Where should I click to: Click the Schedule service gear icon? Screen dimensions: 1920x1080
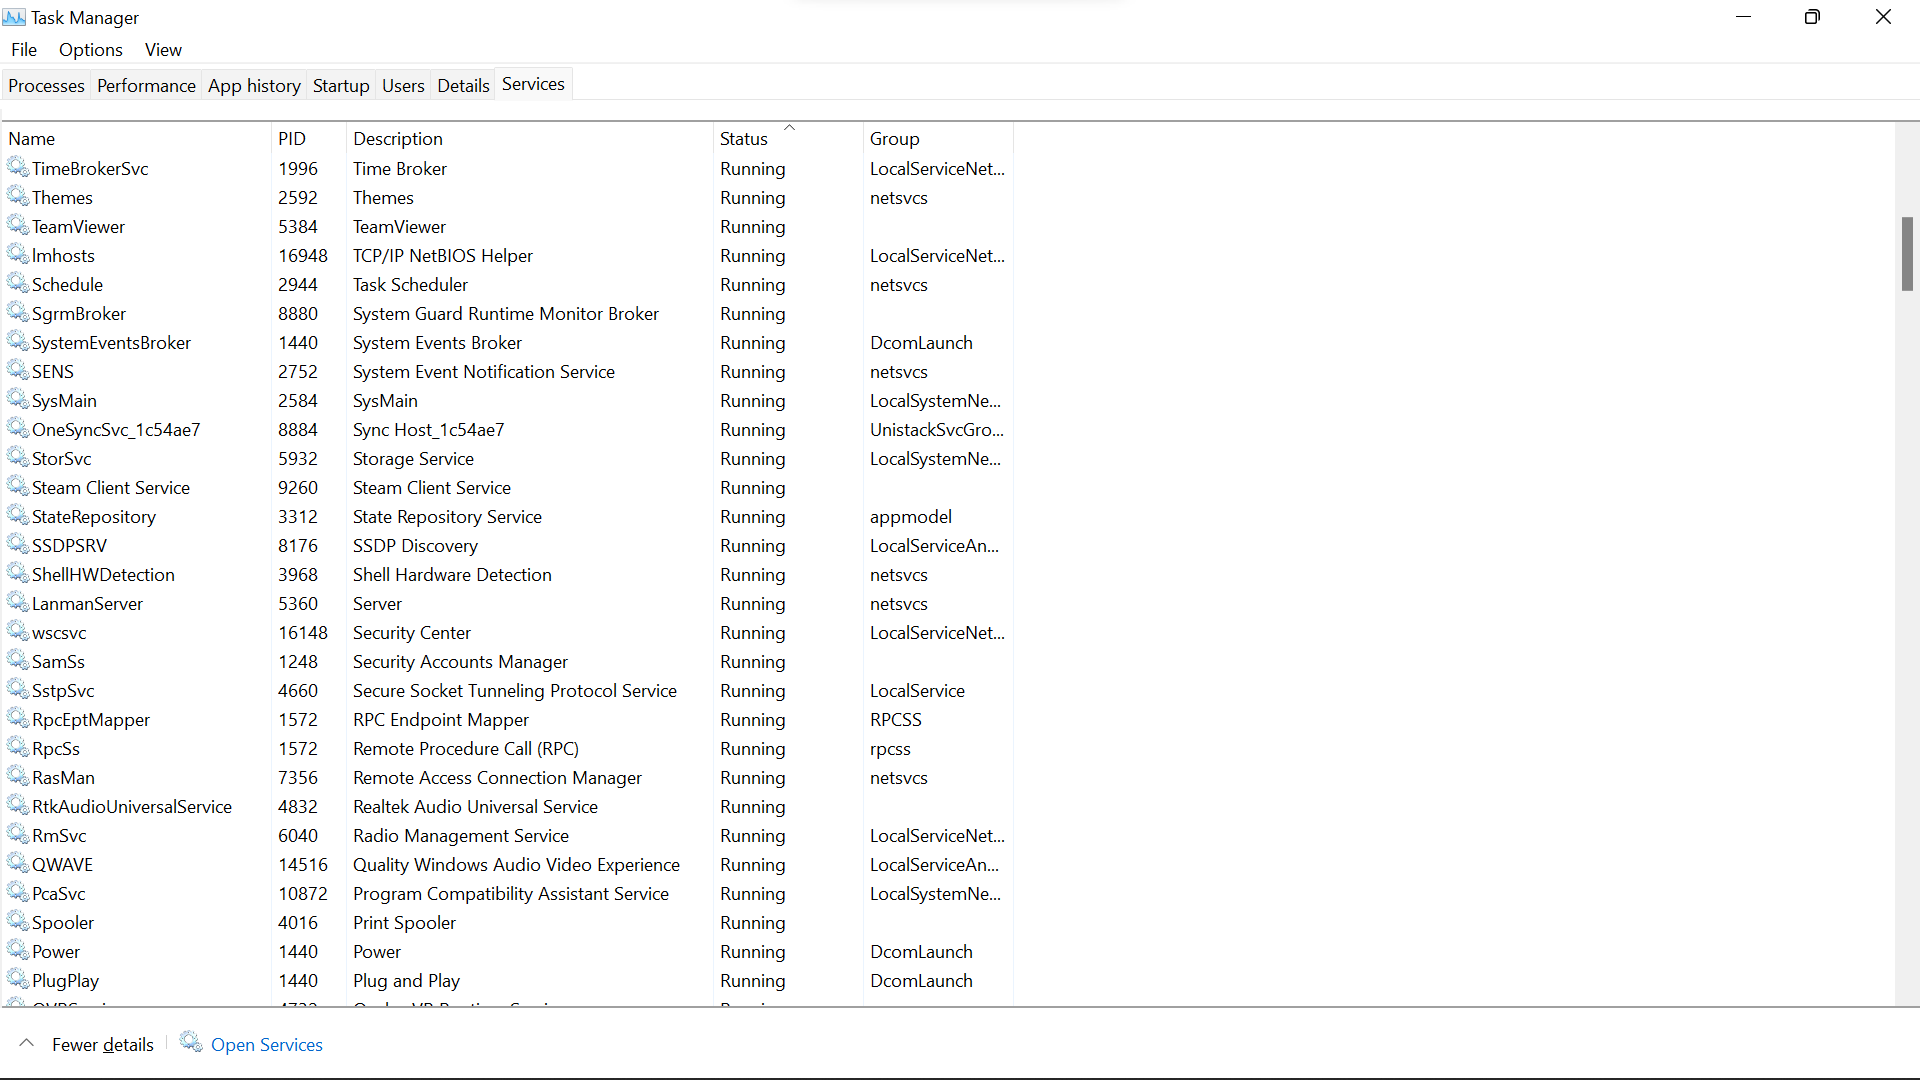(18, 283)
